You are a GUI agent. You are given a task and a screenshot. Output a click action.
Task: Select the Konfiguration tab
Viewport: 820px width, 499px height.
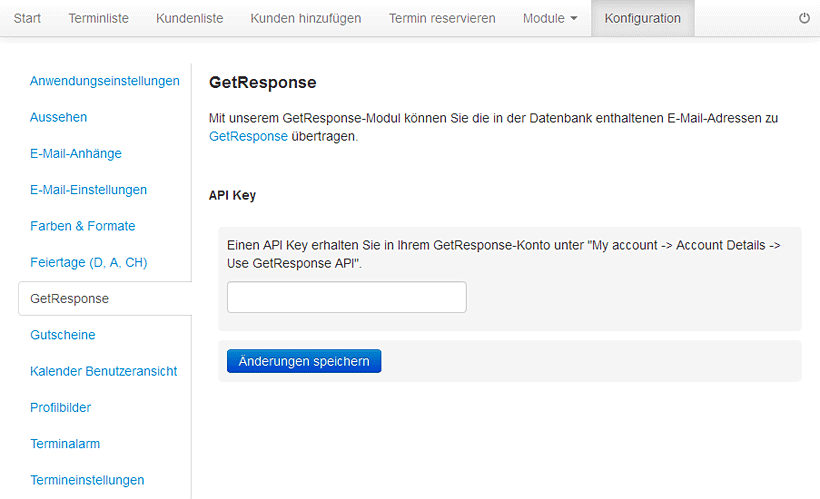point(643,18)
